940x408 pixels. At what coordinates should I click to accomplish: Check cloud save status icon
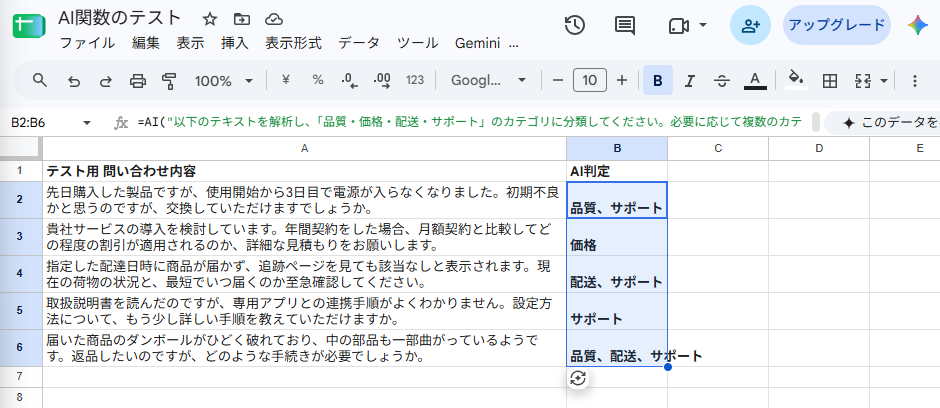[x=274, y=19]
